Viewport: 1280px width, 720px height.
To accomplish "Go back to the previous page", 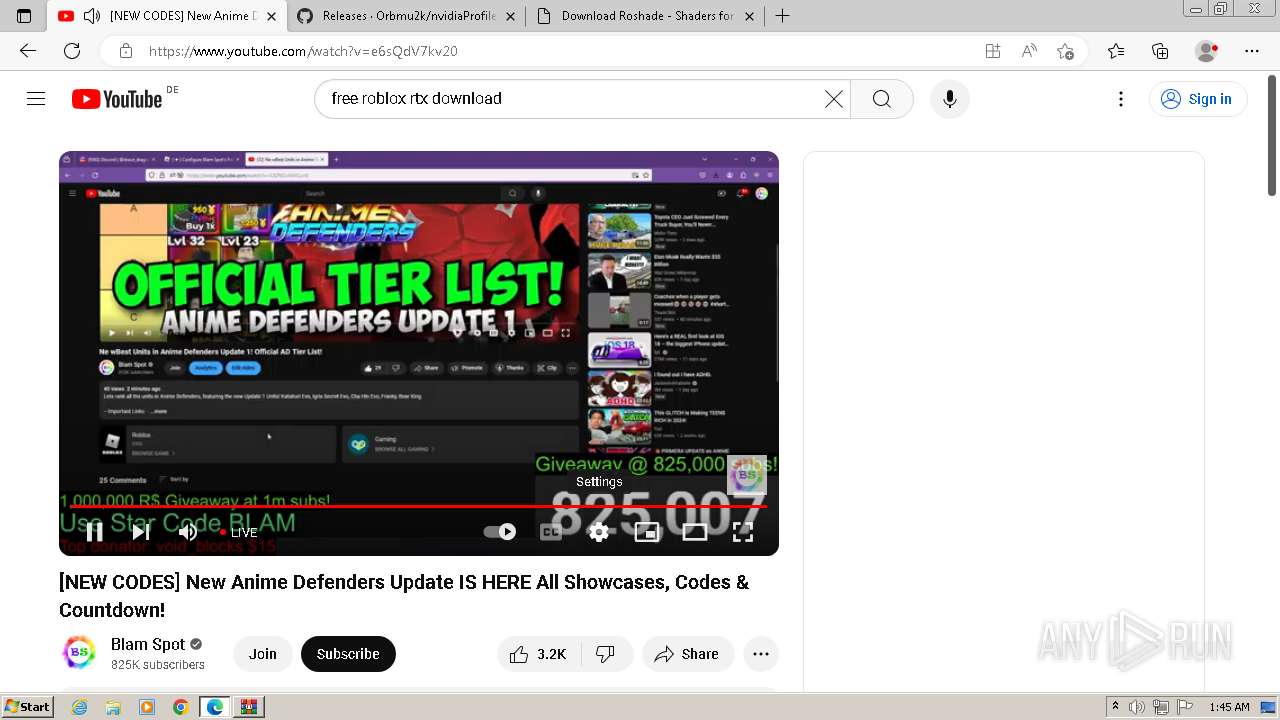I will (x=28, y=51).
